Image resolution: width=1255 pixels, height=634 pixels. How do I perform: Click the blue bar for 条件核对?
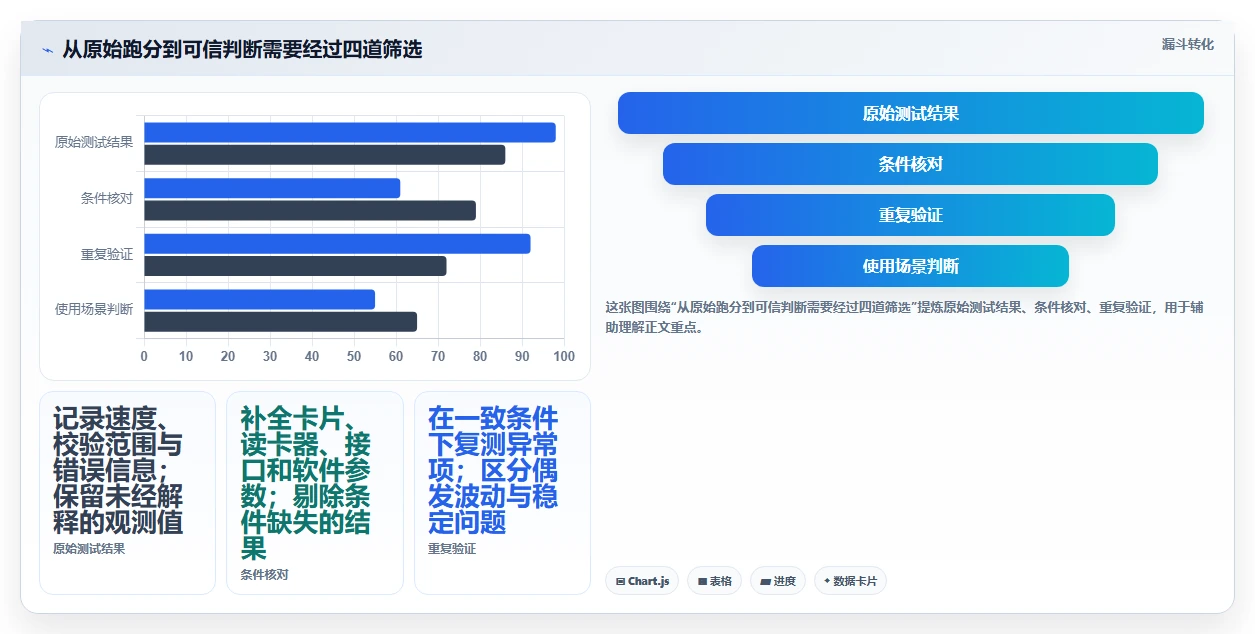(272, 188)
